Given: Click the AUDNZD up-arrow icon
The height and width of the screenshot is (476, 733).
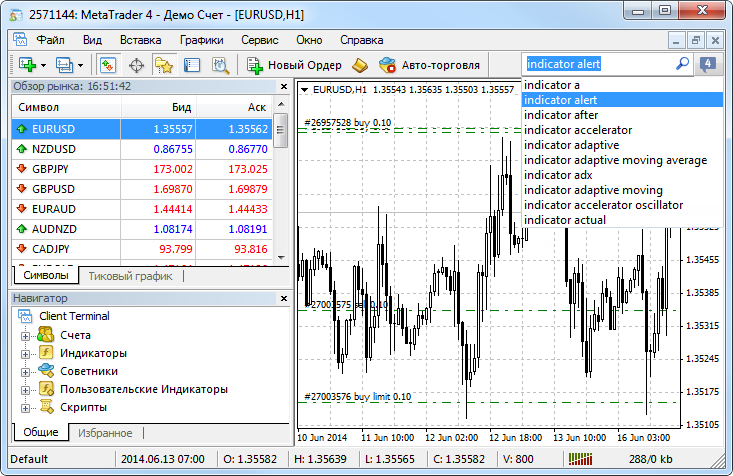Looking at the screenshot, I should [22, 229].
